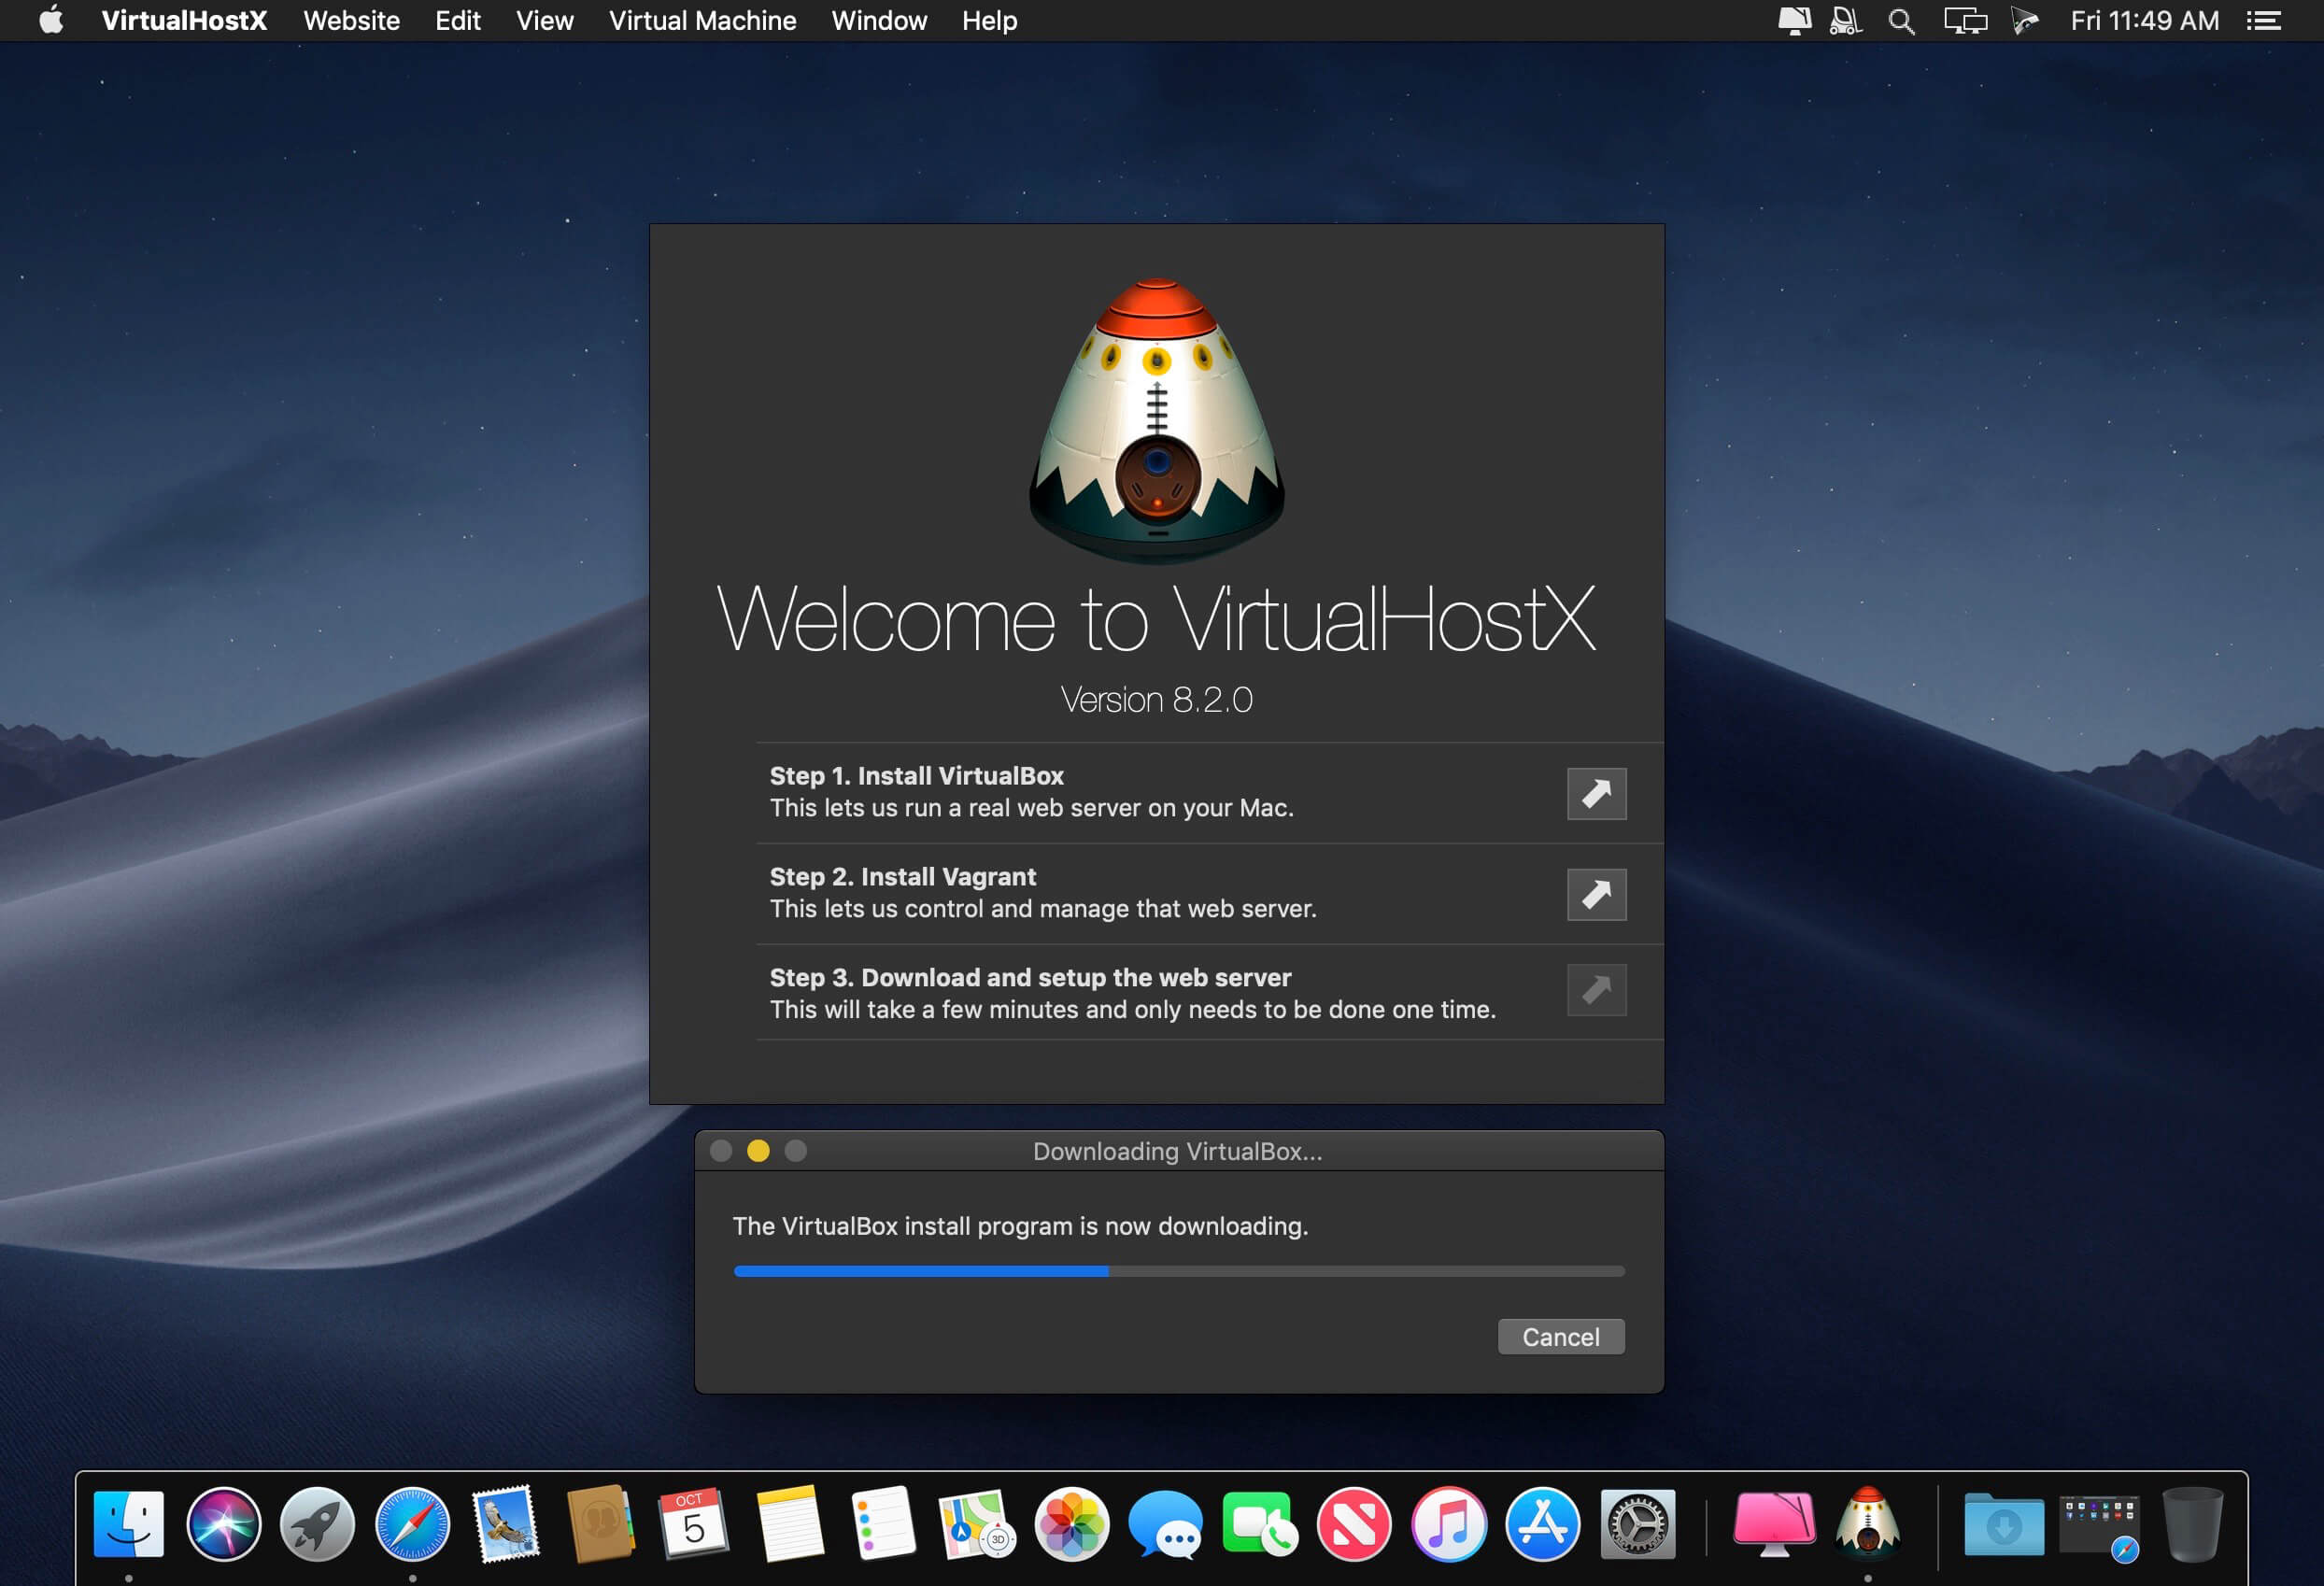Open CleanMyMac pink monitor icon in Dock
The height and width of the screenshot is (1586, 2324).
[x=1774, y=1525]
